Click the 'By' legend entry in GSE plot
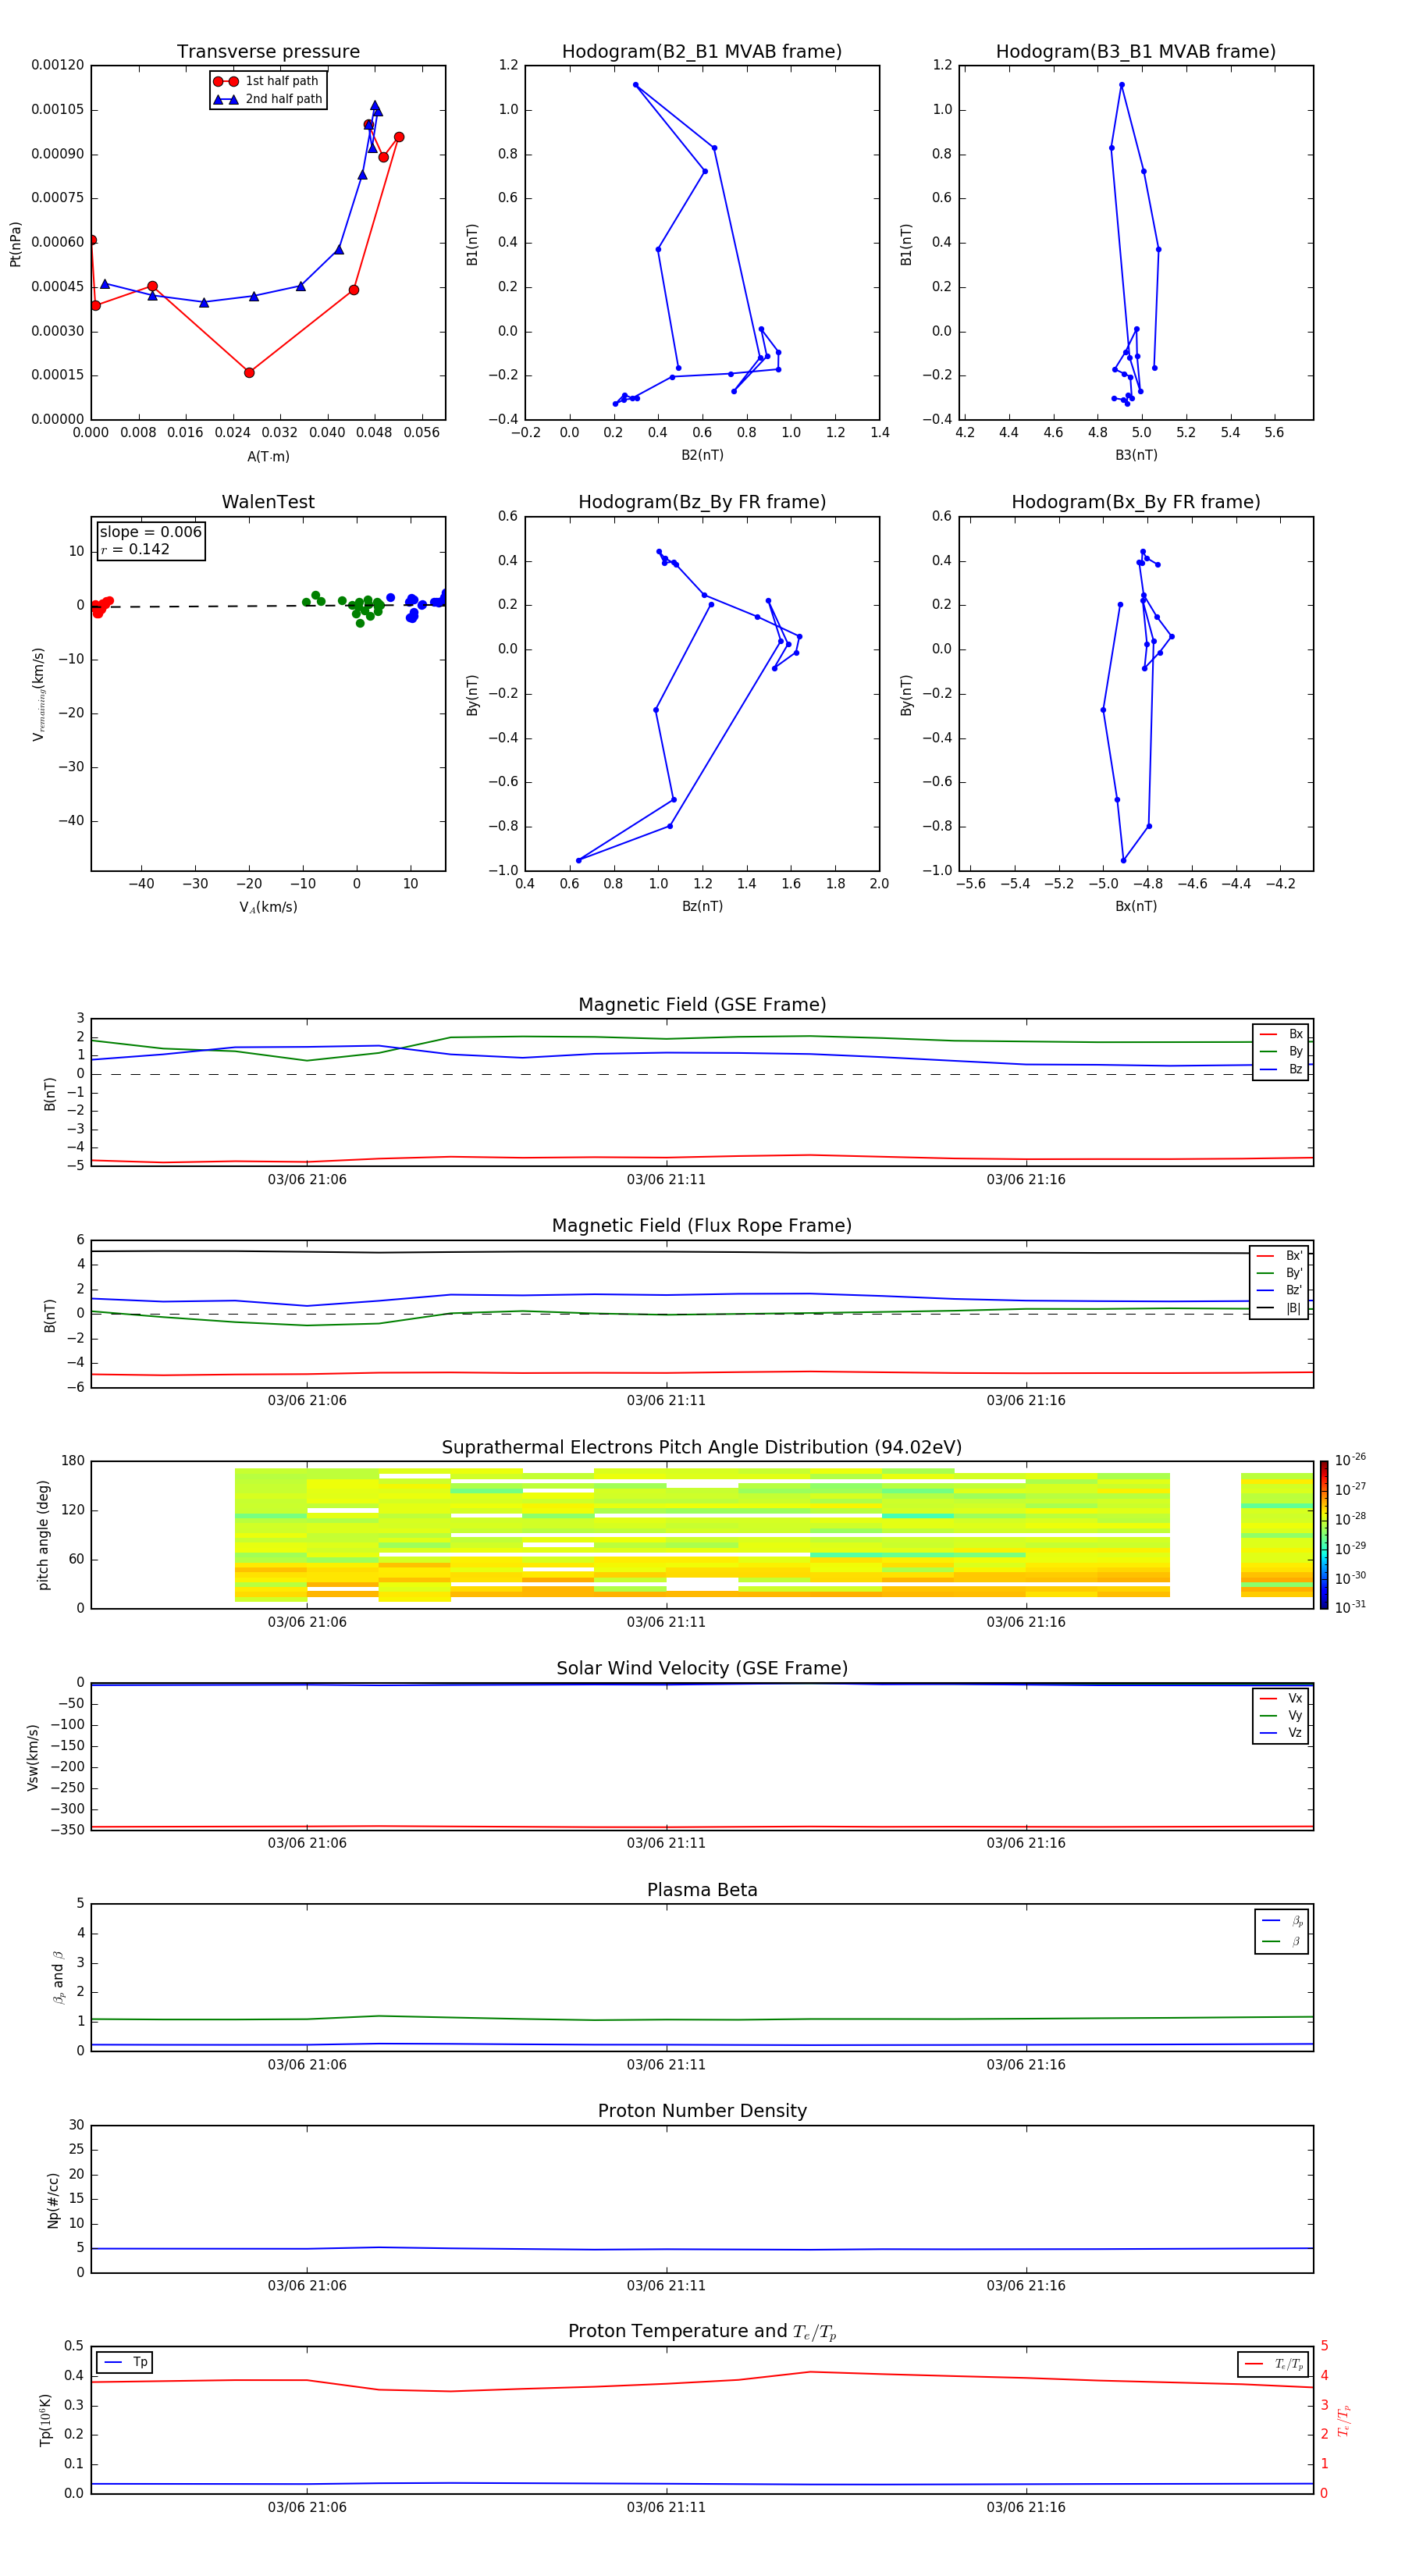The image size is (1405, 2576). 1282,1051
